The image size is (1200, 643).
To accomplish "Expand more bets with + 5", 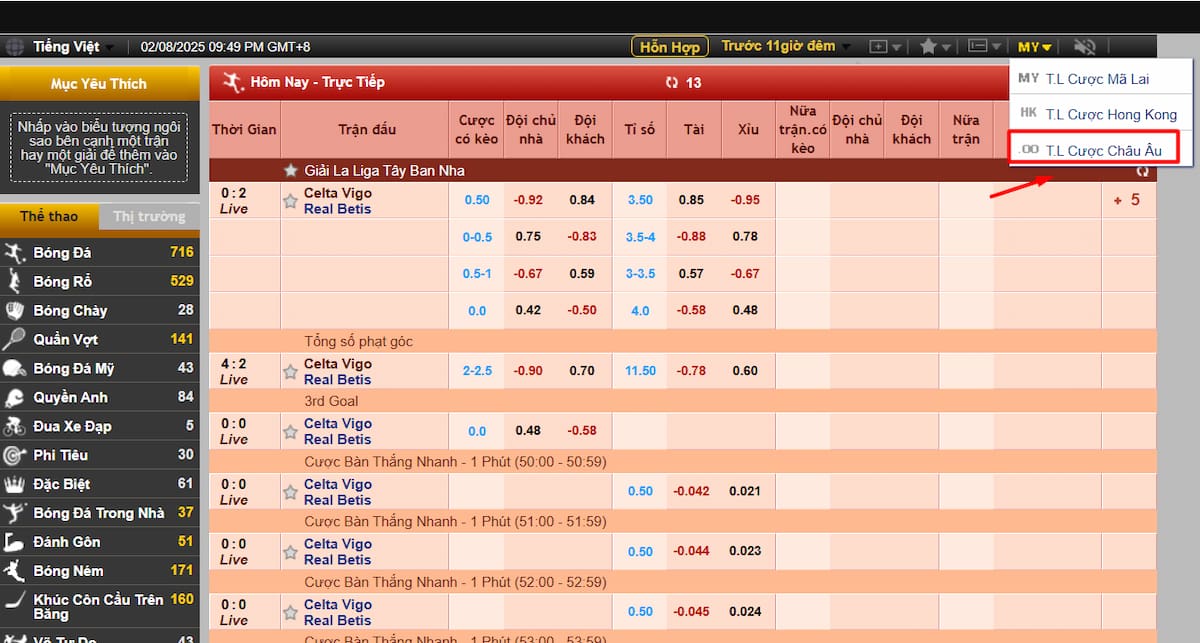I will click(x=1127, y=200).
